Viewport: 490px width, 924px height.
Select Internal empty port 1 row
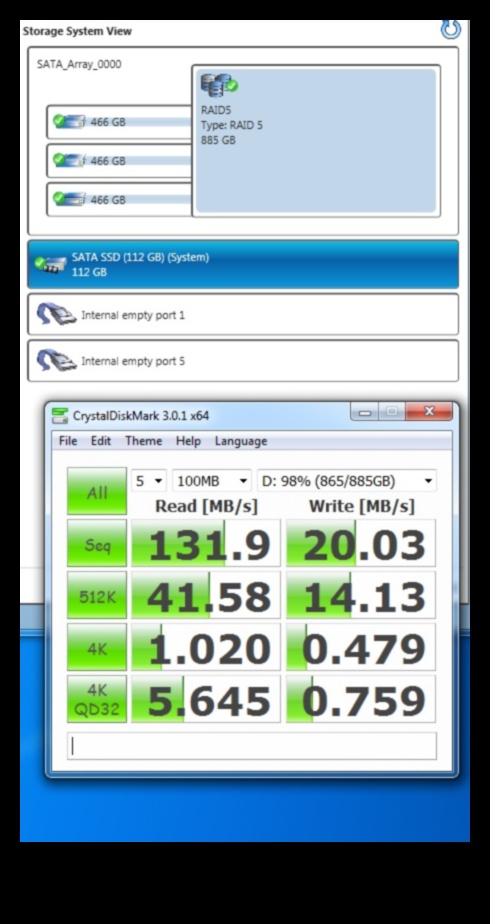tap(243, 315)
